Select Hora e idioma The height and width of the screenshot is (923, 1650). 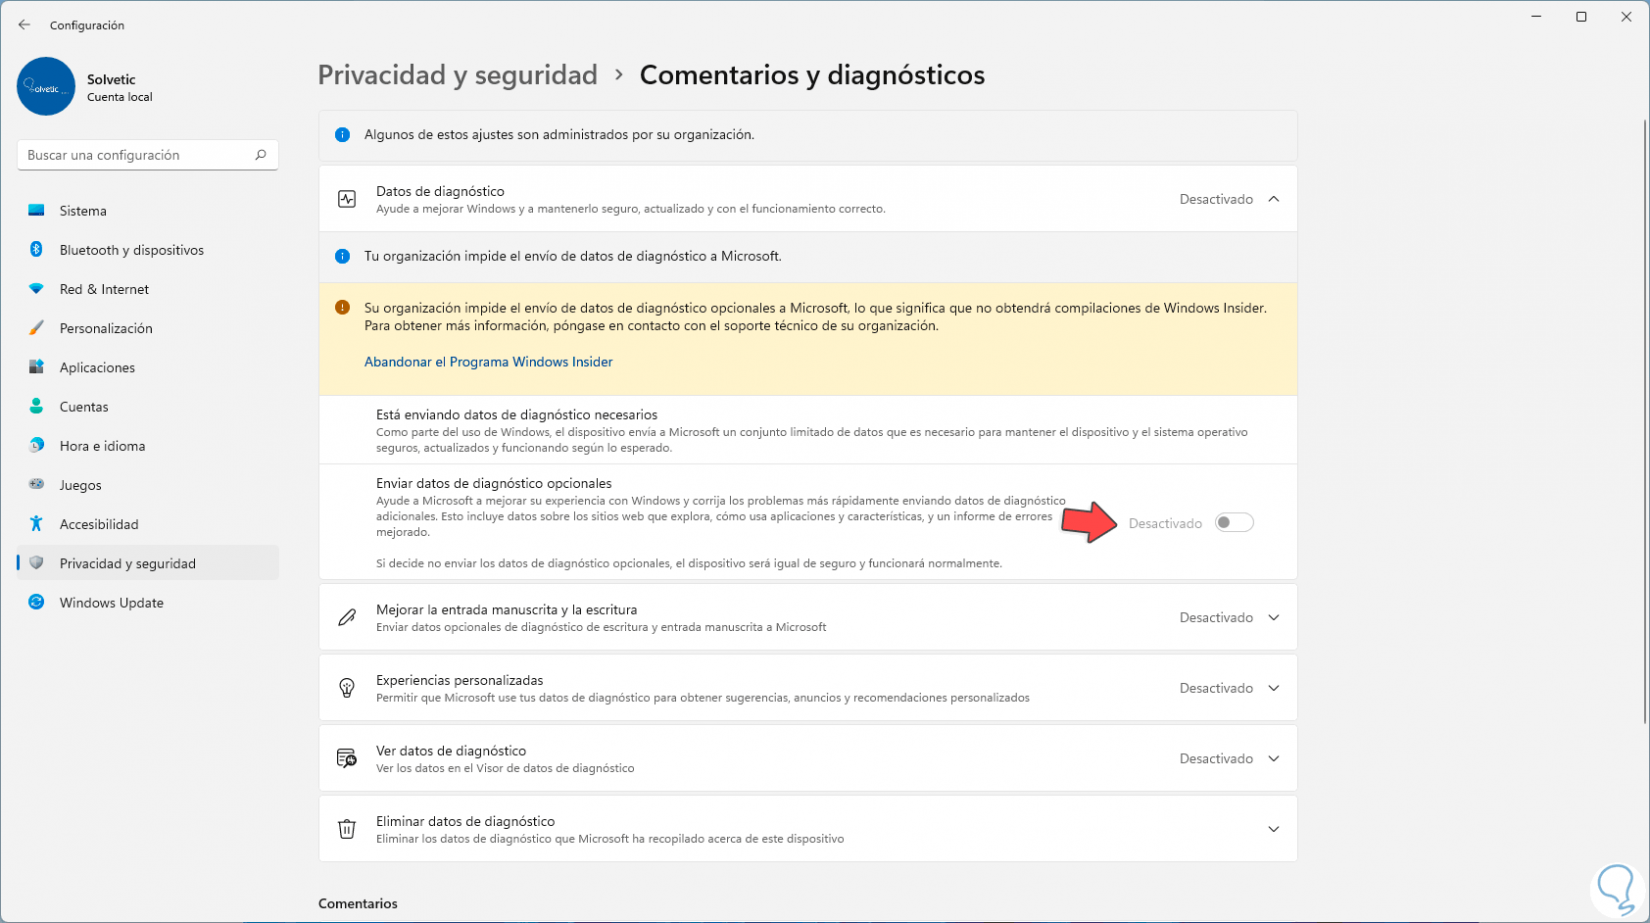pos(148,445)
